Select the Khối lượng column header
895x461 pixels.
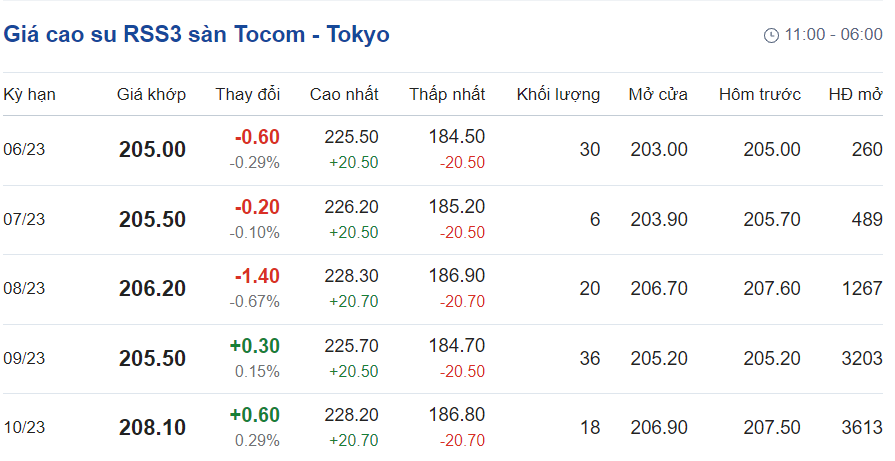pos(558,95)
